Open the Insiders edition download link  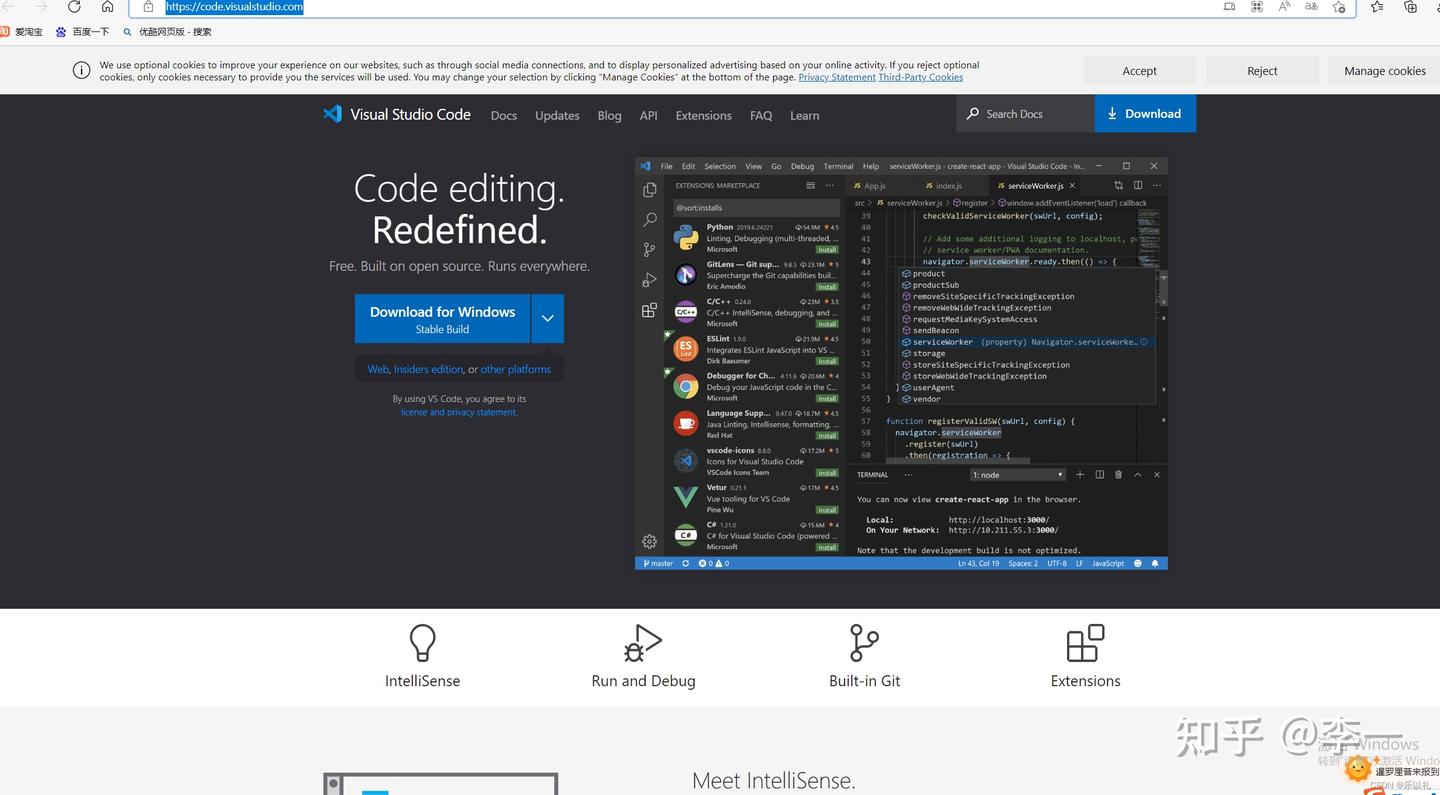point(428,368)
